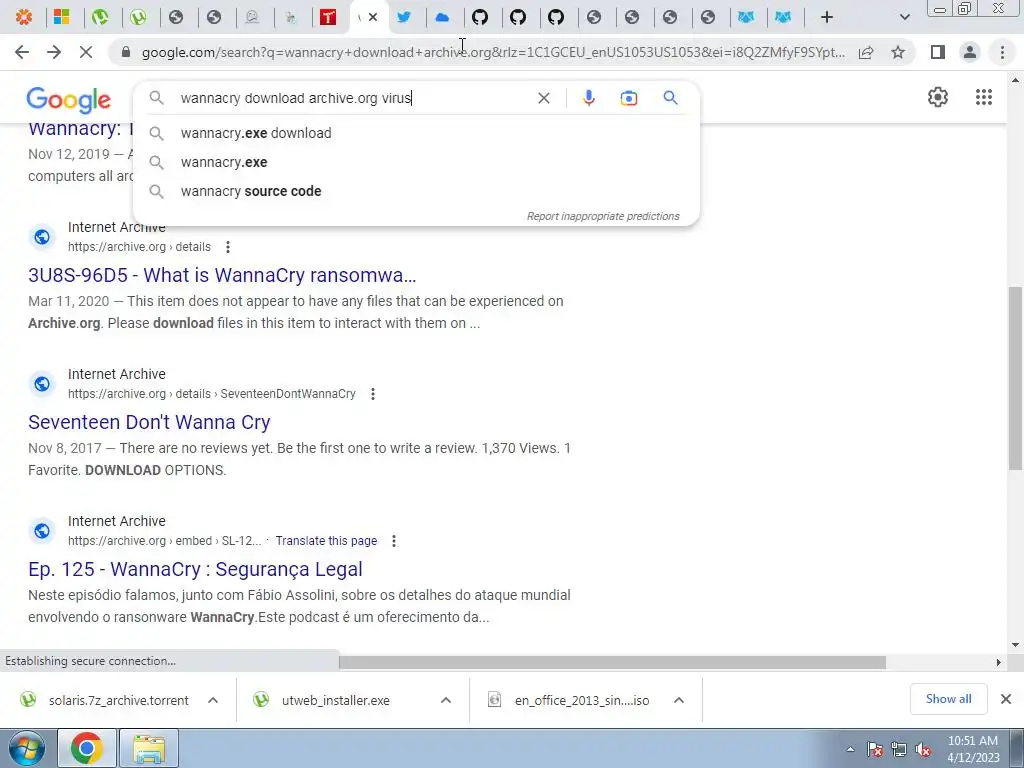Open the Chrome three-dot menu
This screenshot has height=768, width=1024.
[x=1002, y=52]
